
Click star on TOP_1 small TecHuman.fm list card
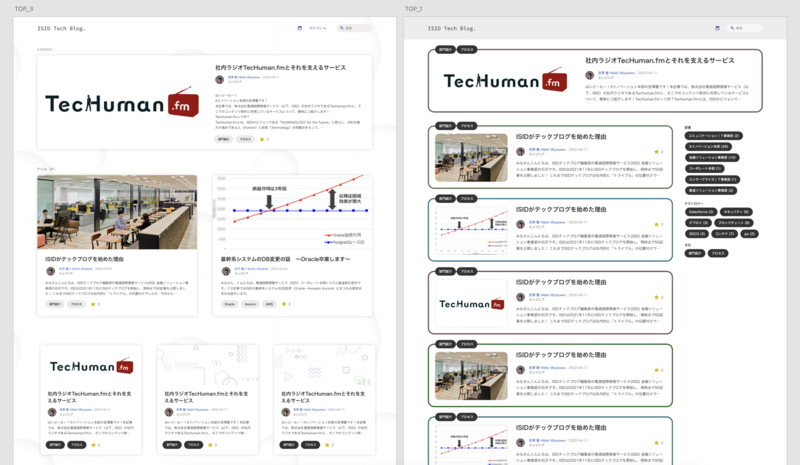click(x=657, y=297)
